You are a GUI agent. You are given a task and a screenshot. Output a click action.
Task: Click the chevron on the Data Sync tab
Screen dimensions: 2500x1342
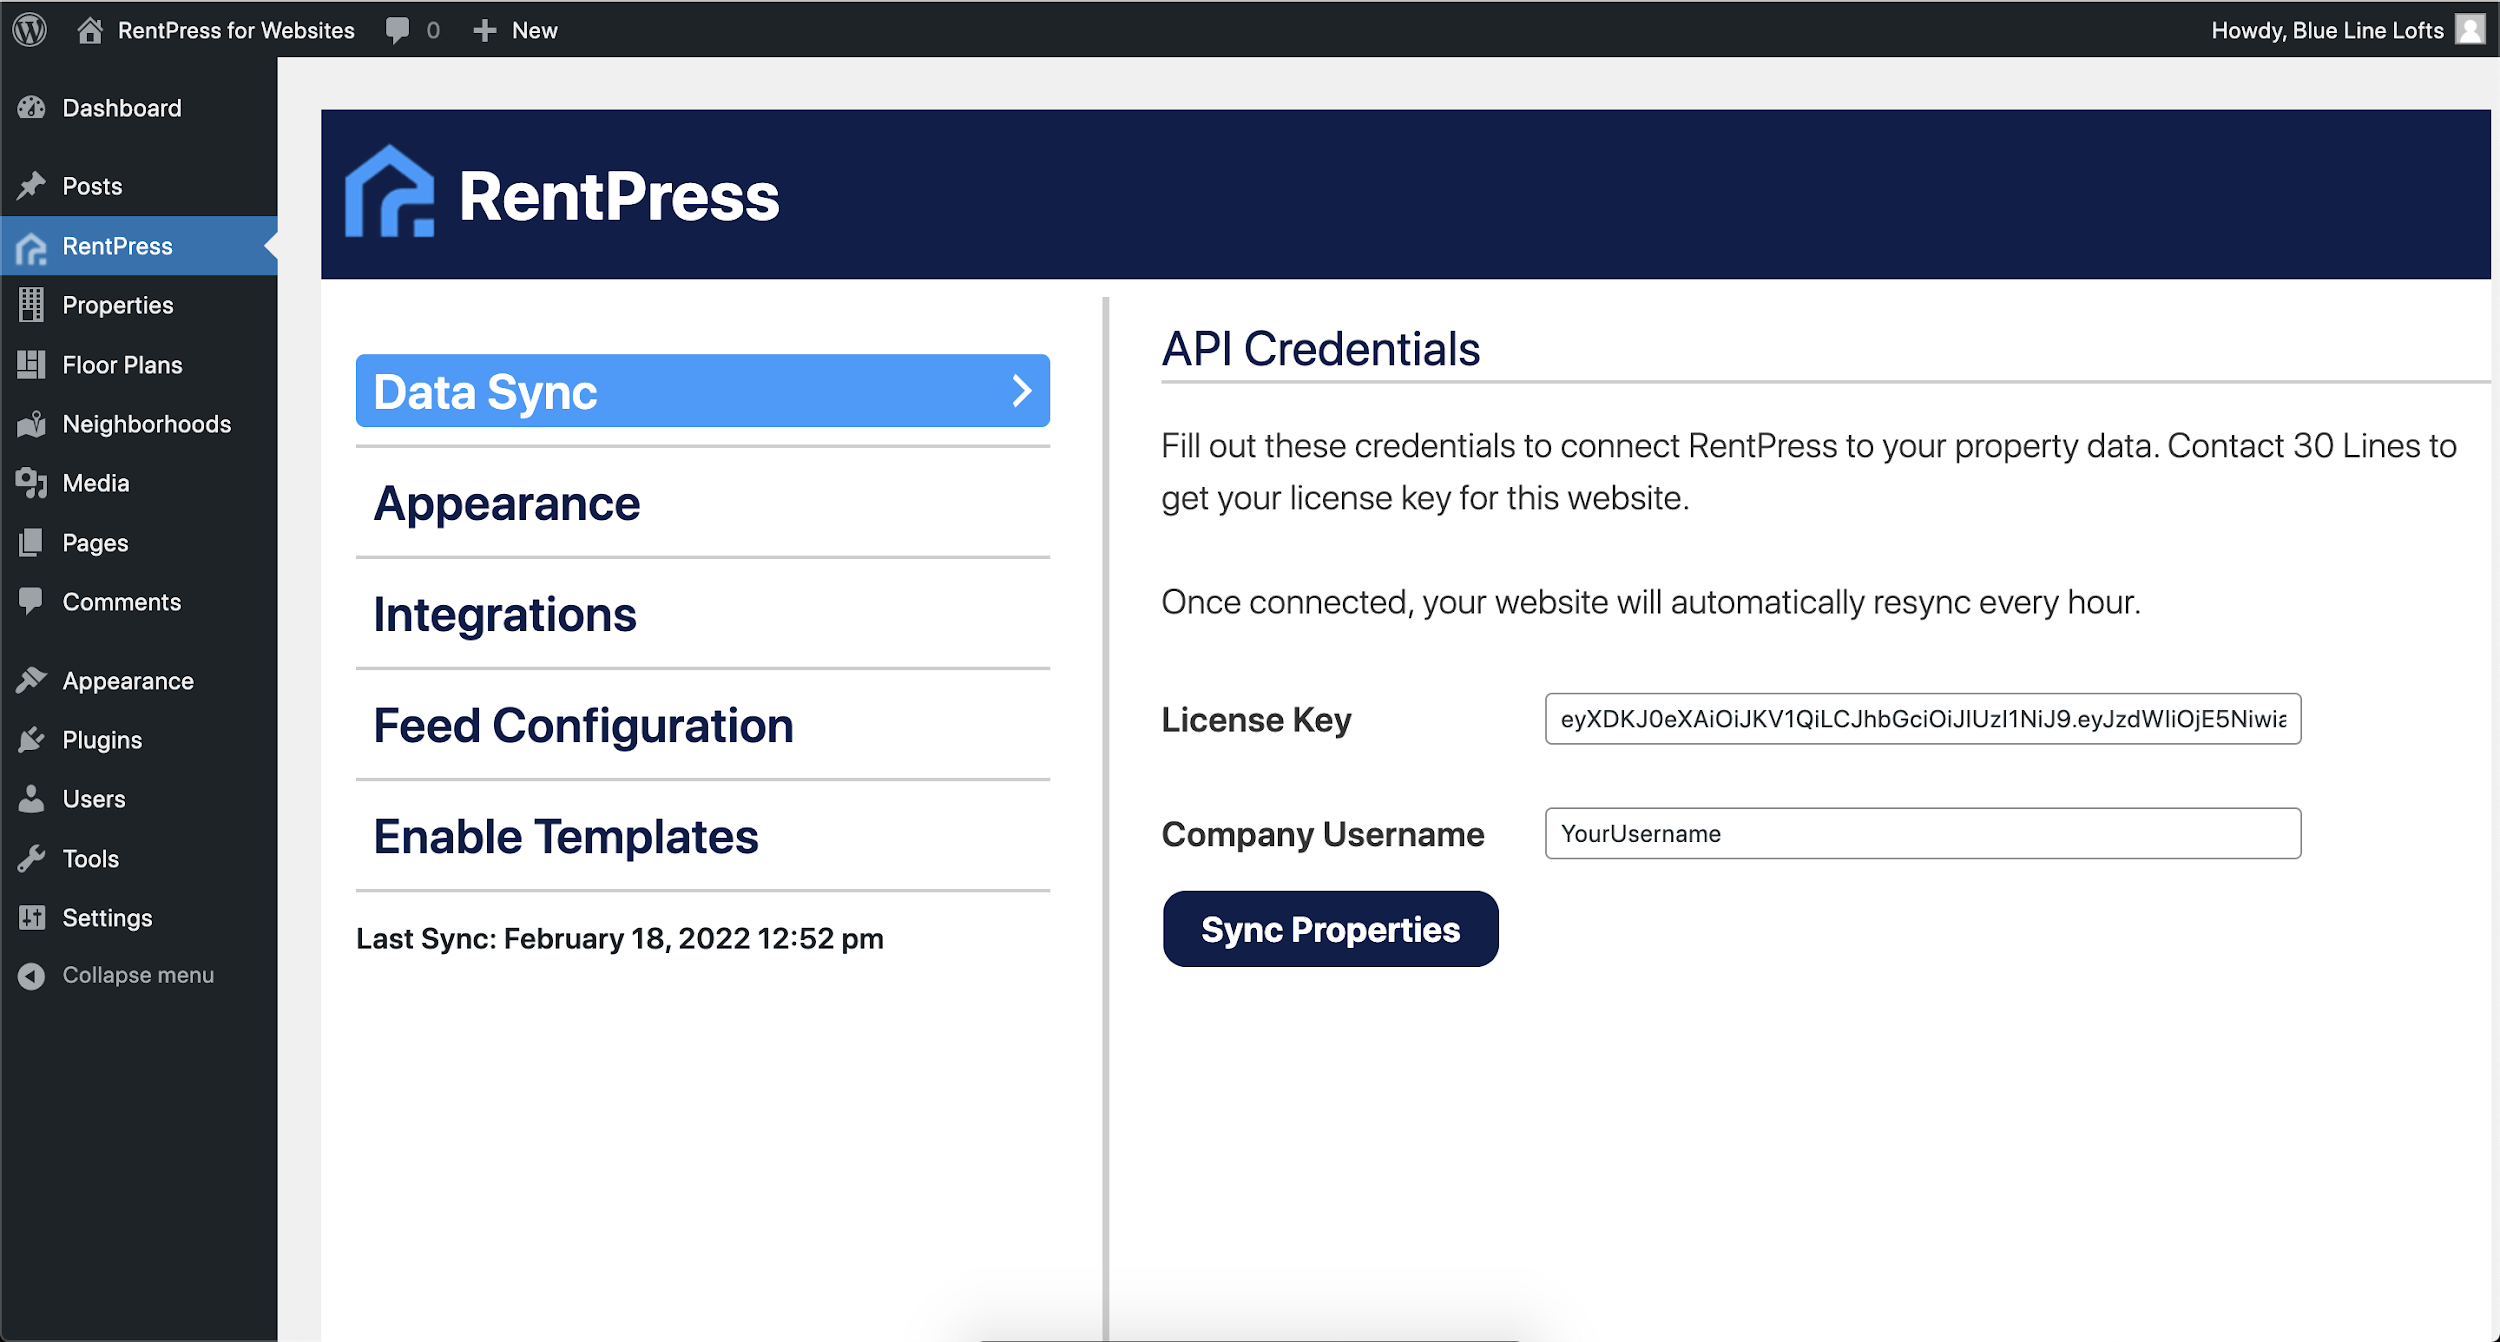pyautogui.click(x=1021, y=391)
